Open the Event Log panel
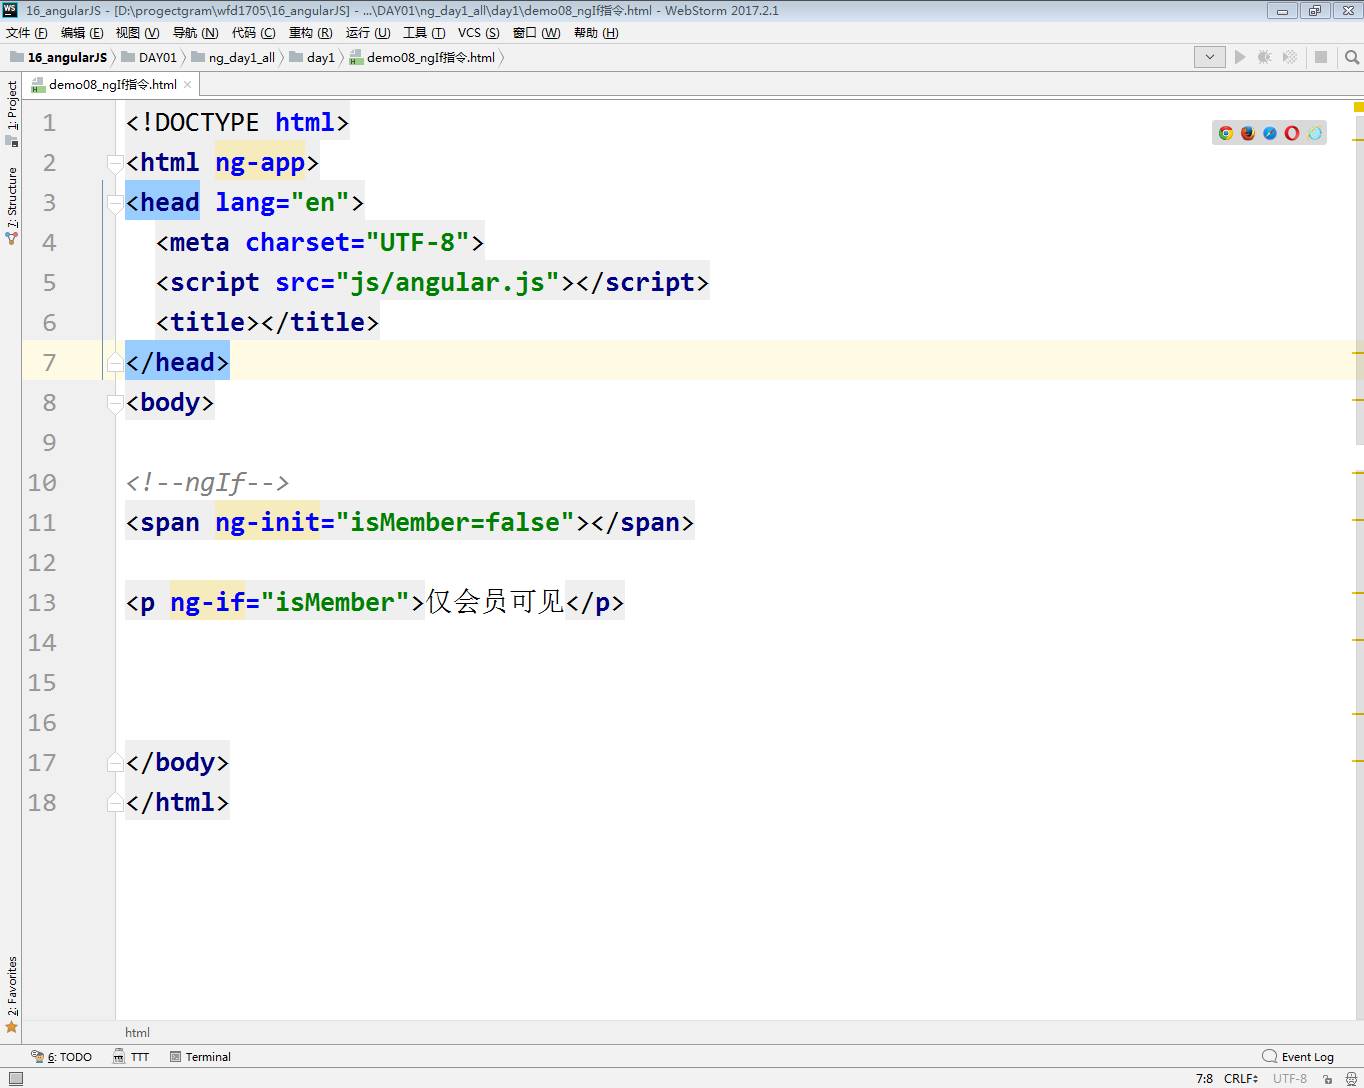 (1298, 1057)
